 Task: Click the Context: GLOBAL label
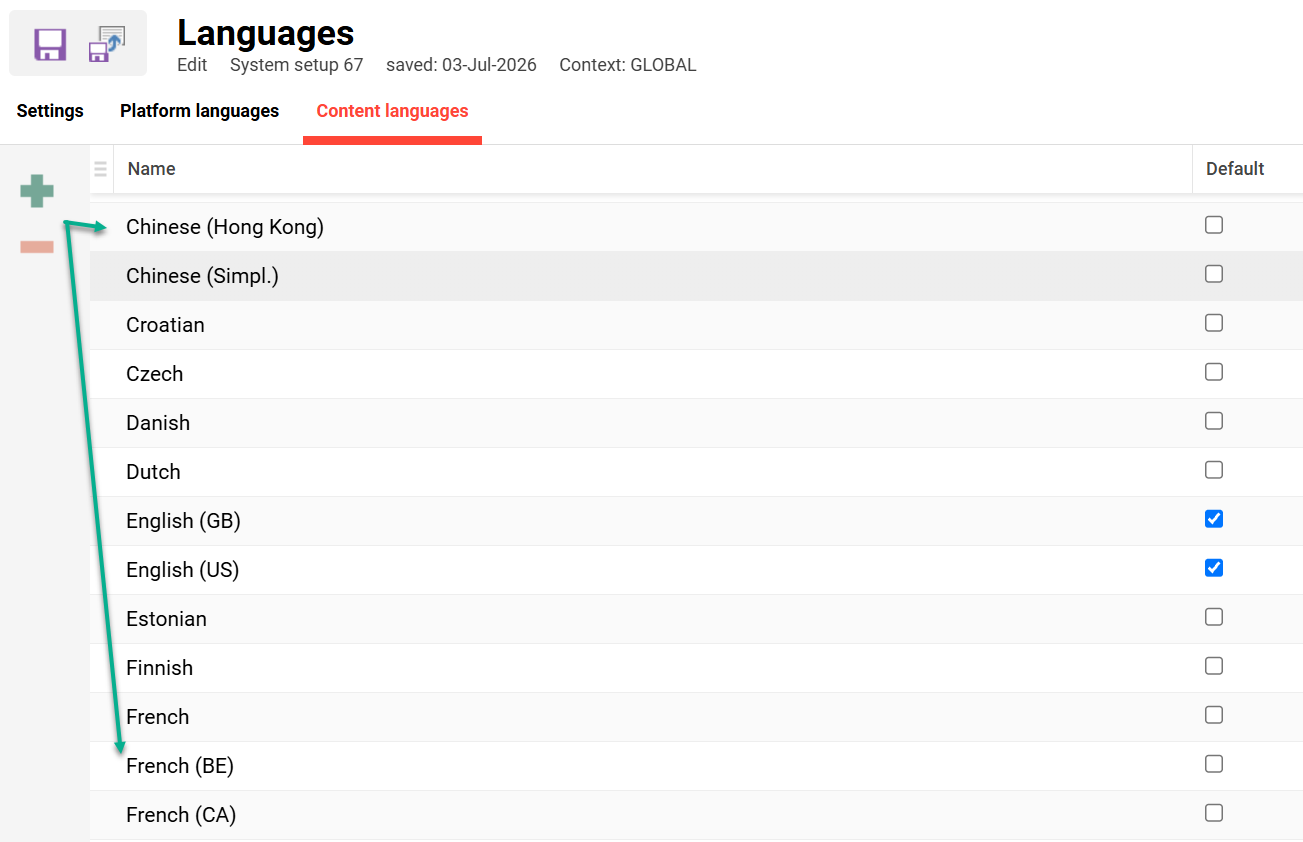click(628, 65)
